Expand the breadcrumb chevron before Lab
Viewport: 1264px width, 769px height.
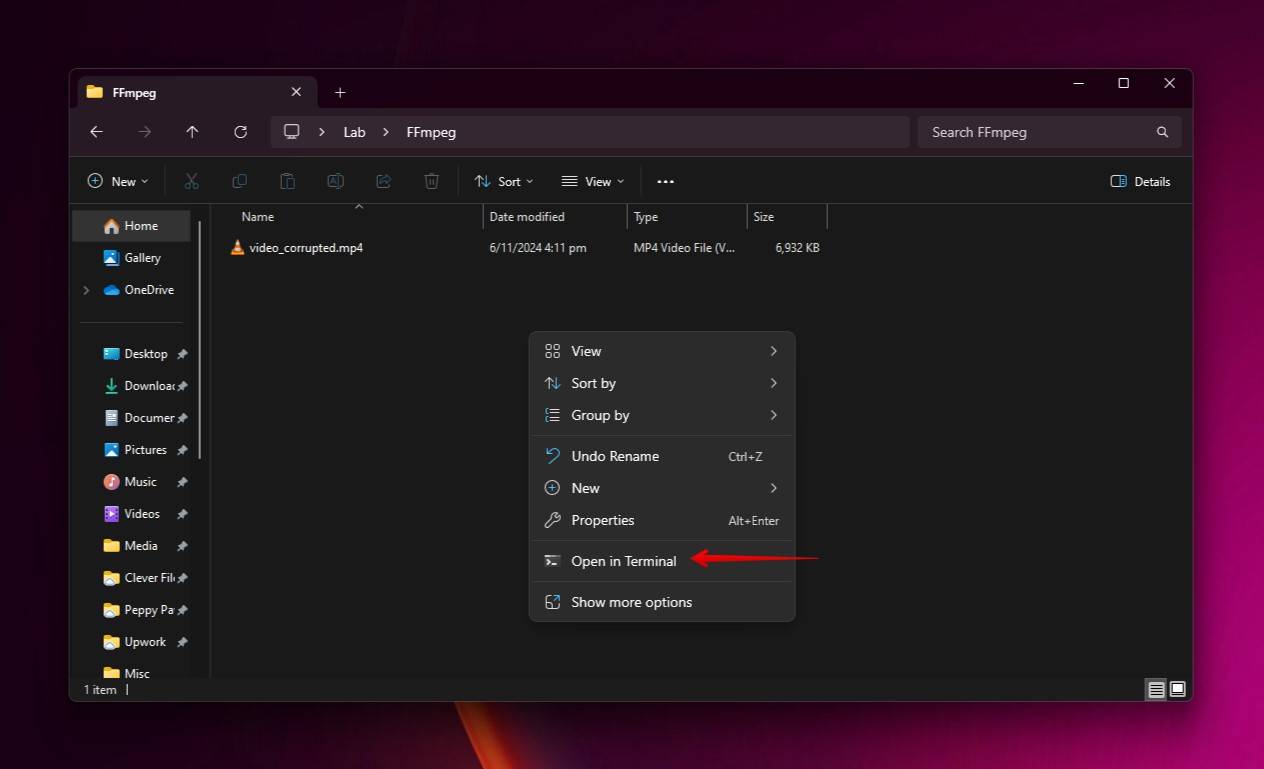(322, 132)
